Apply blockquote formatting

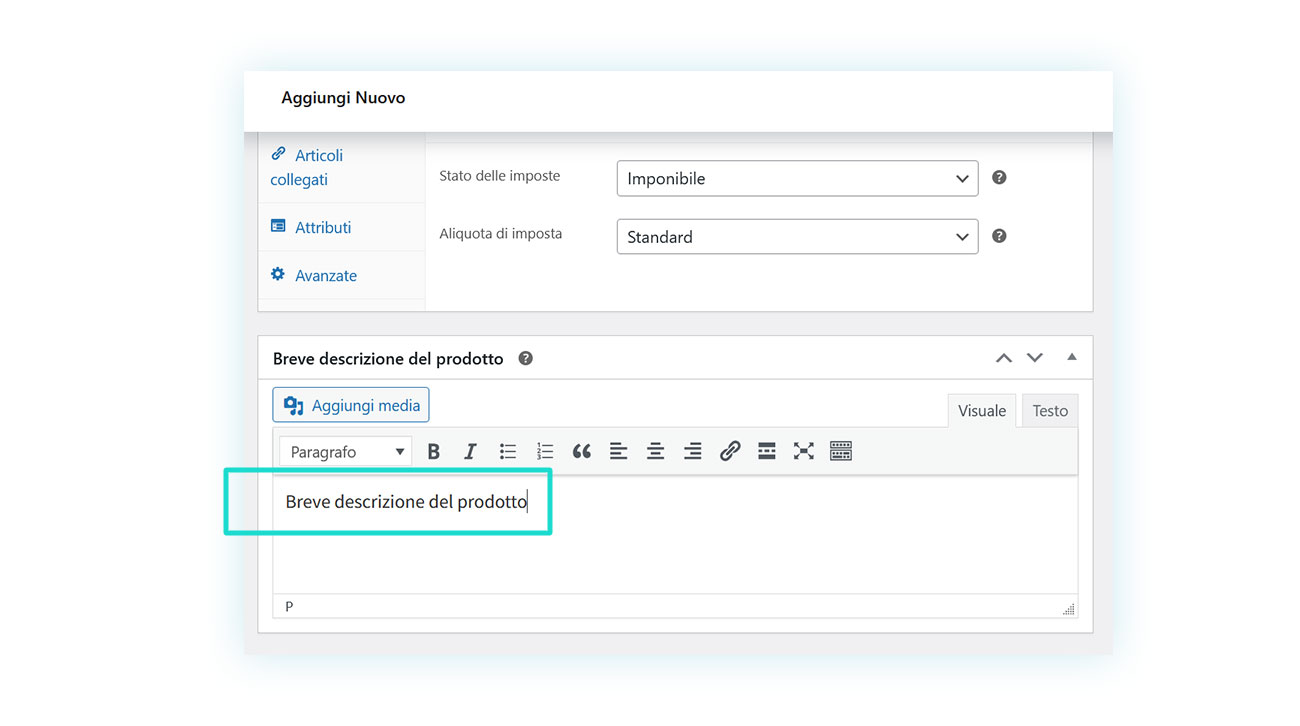click(x=581, y=452)
